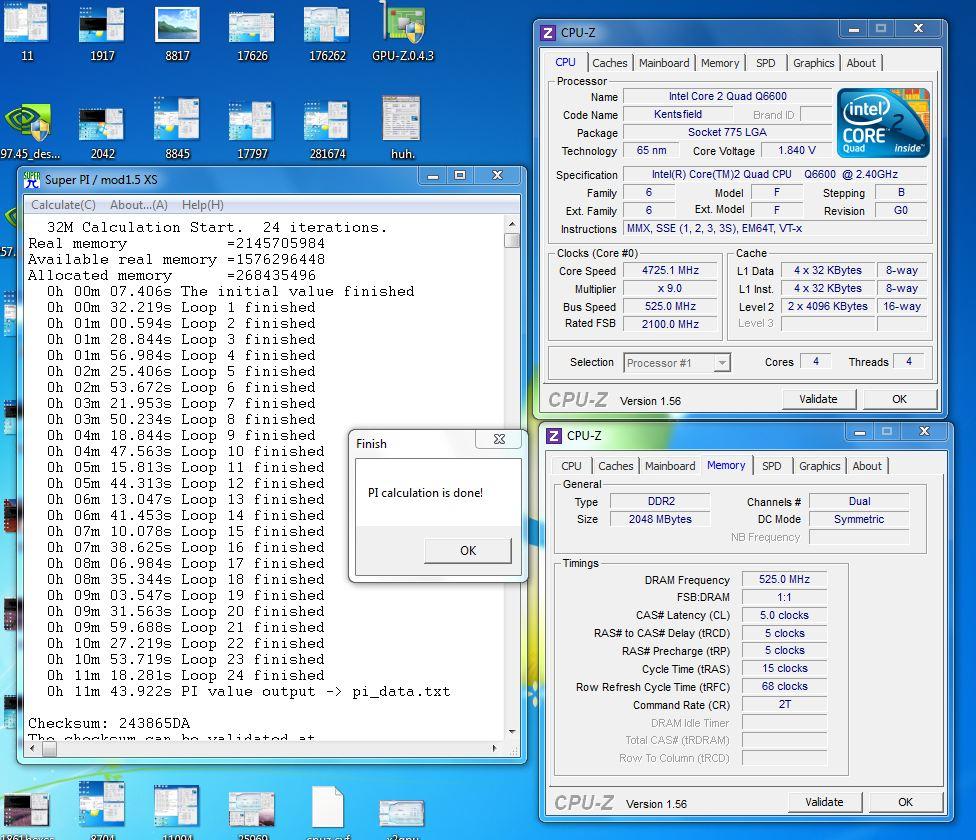The height and width of the screenshot is (840, 976).
Task: Switch to Graphics tab in top CPU-Z window
Action: 814,63
